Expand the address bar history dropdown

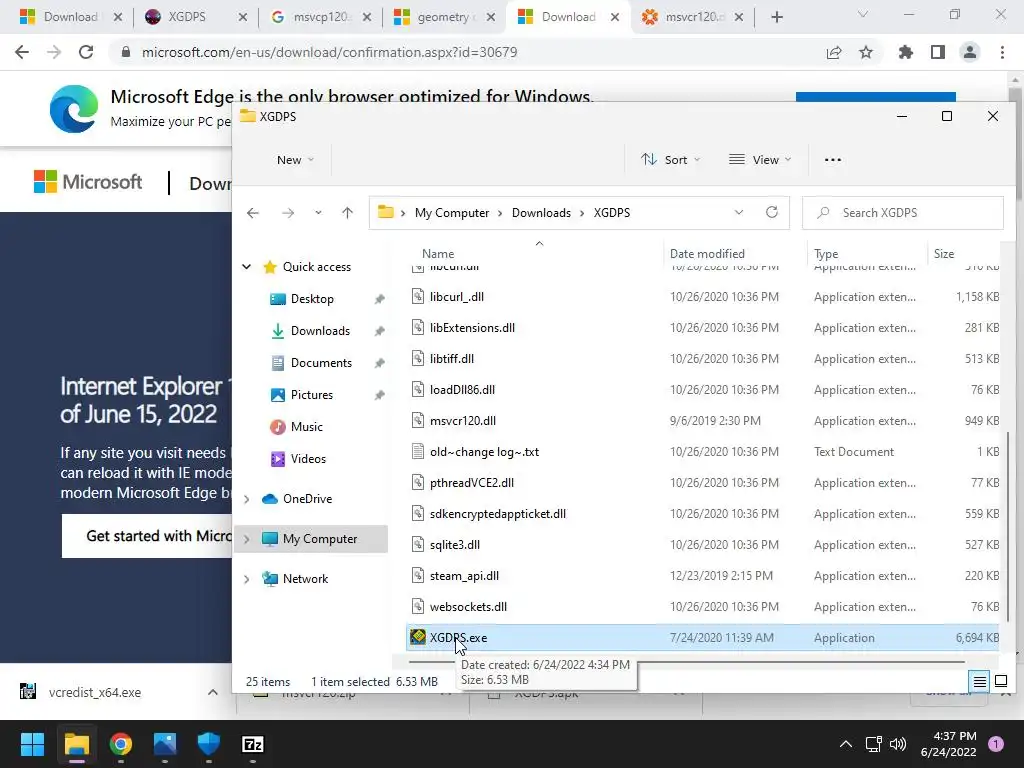(739, 212)
